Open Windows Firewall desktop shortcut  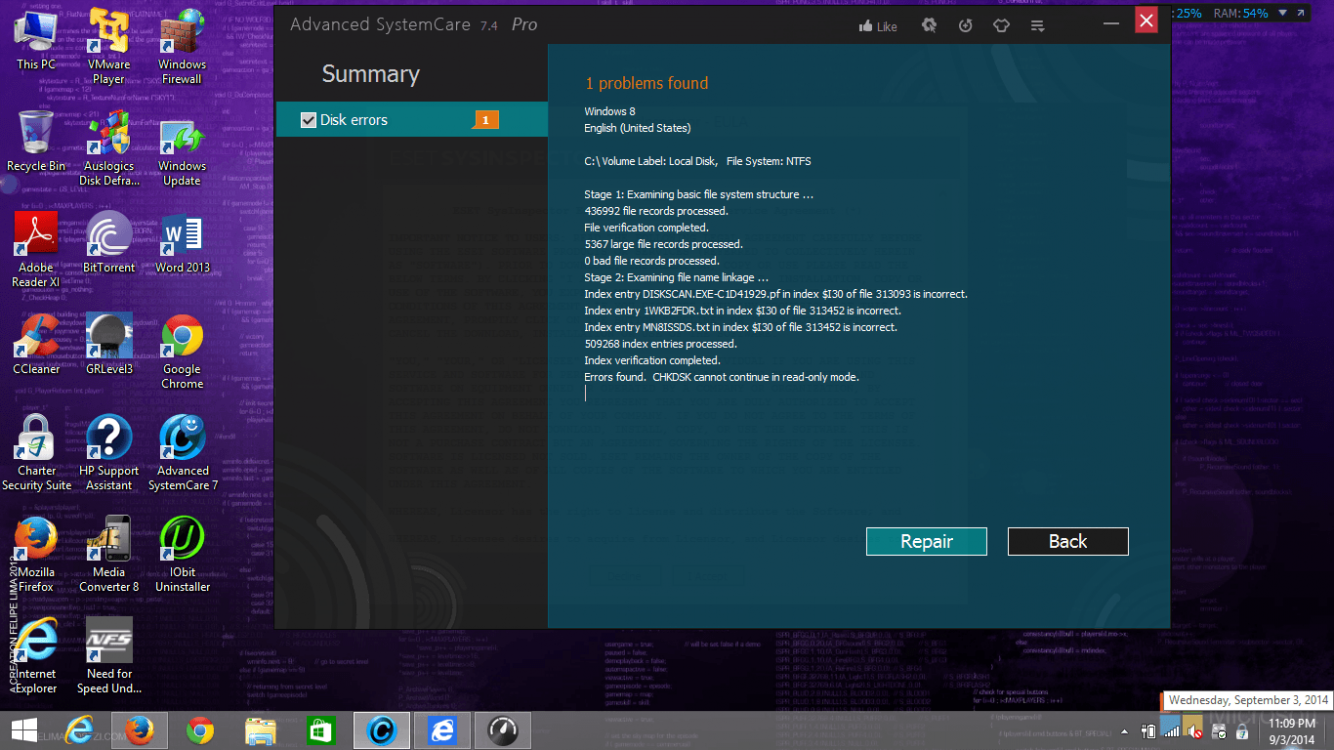tap(182, 46)
